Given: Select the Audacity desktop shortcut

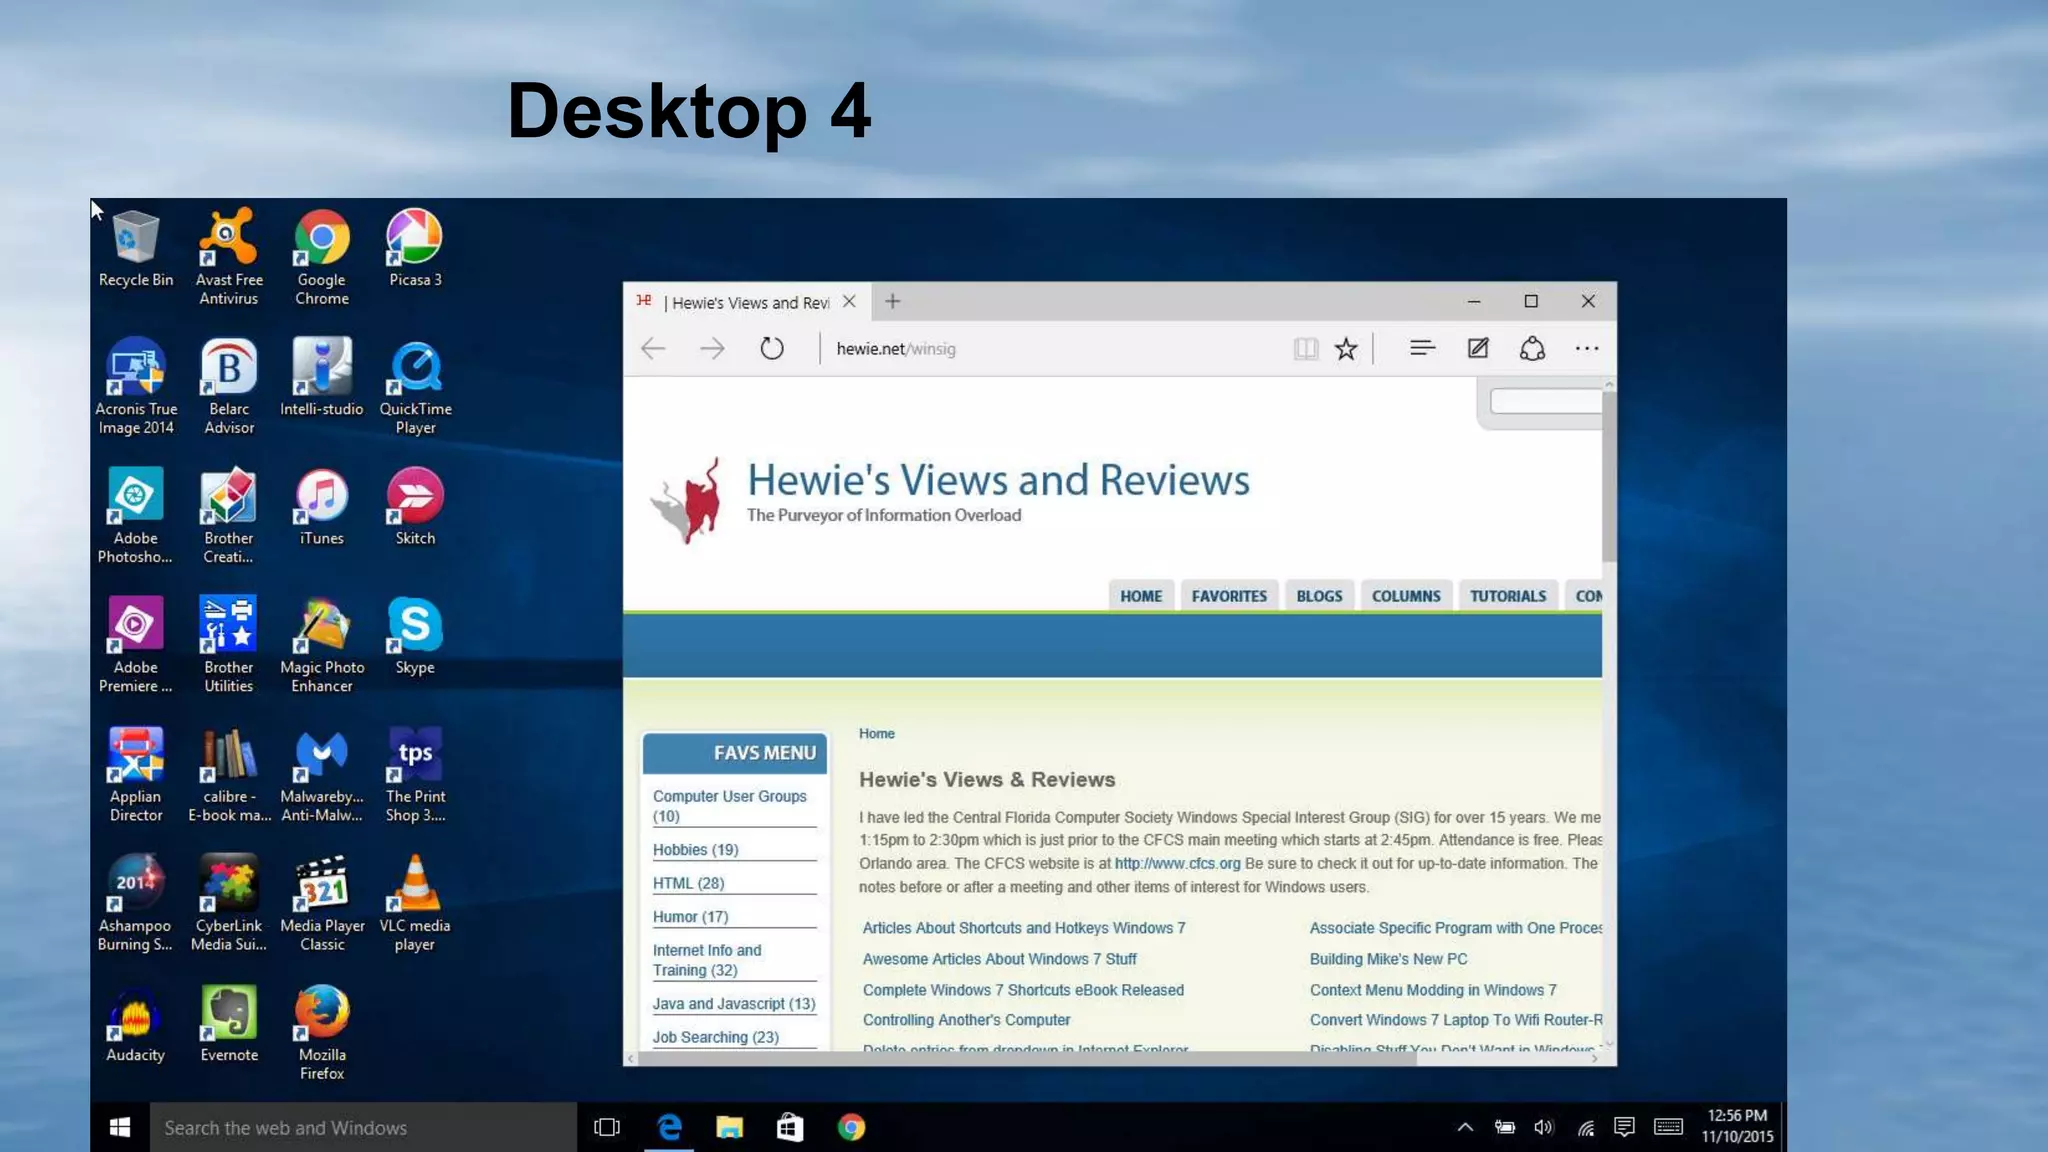Looking at the screenshot, I should pyautogui.click(x=135, y=1024).
